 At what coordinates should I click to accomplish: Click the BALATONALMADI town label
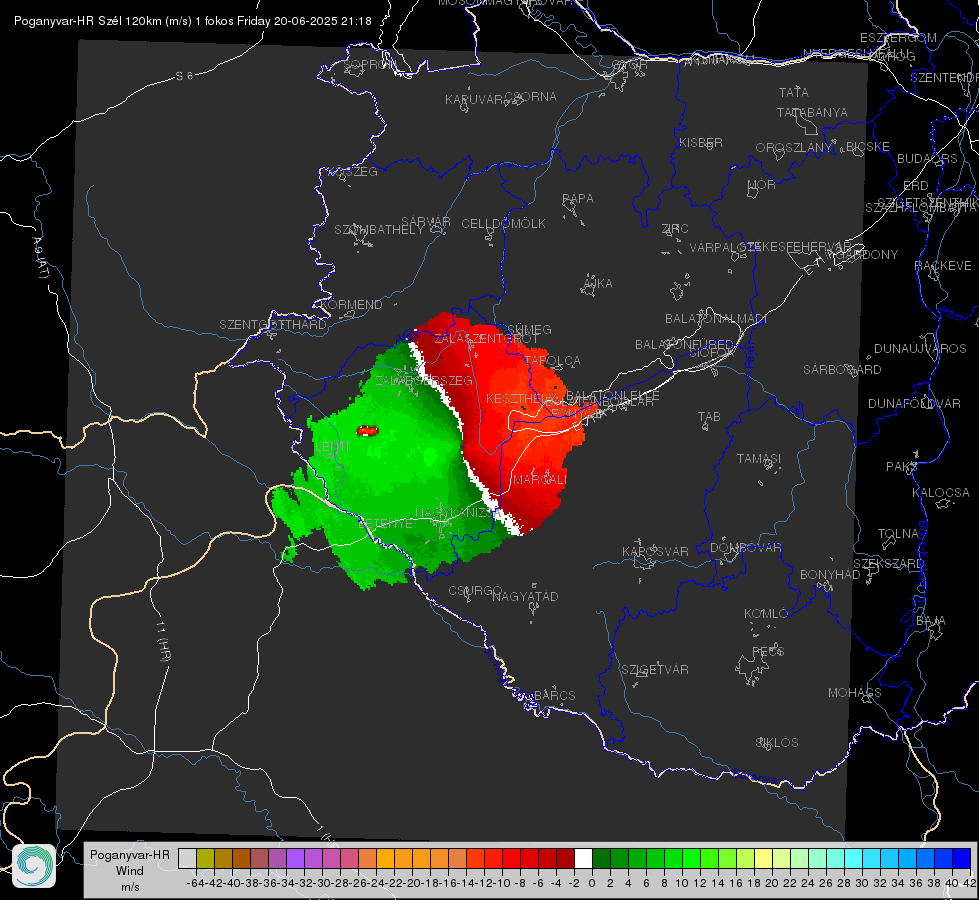click(x=716, y=319)
